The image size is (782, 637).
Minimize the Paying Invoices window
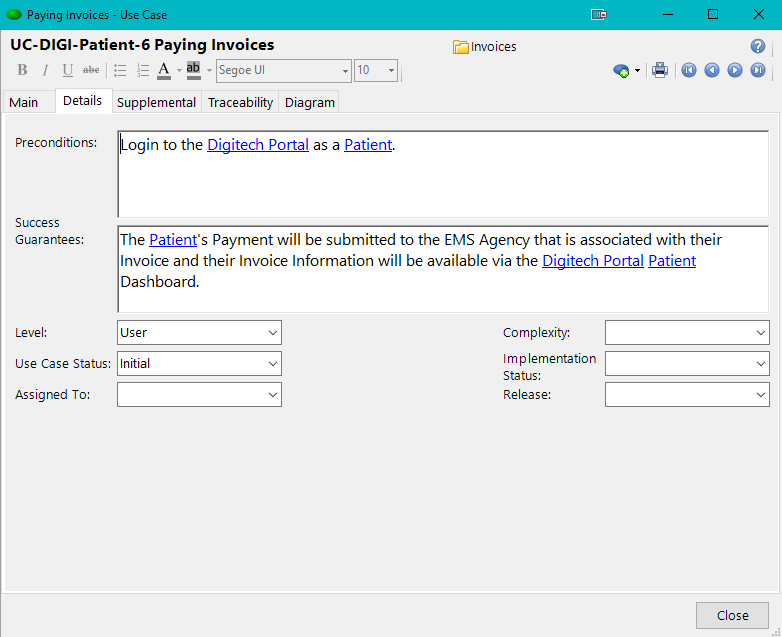(x=668, y=14)
